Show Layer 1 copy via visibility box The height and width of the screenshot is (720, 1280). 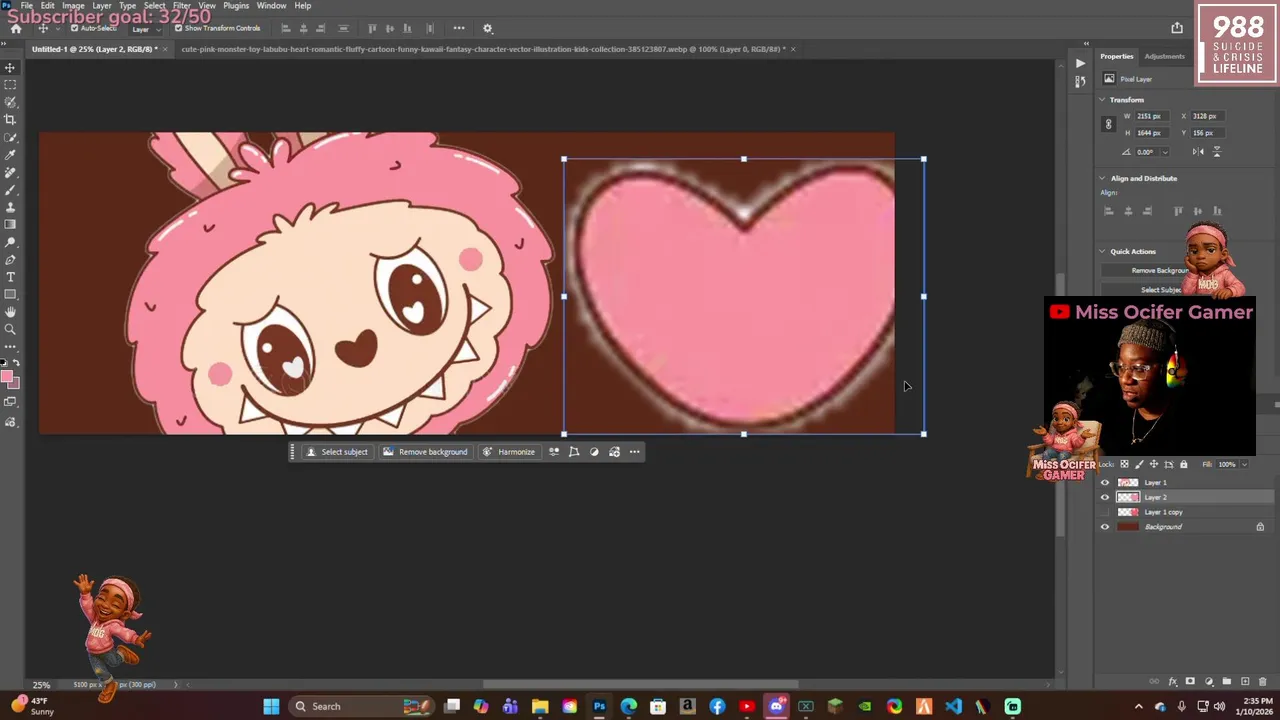(1105, 512)
